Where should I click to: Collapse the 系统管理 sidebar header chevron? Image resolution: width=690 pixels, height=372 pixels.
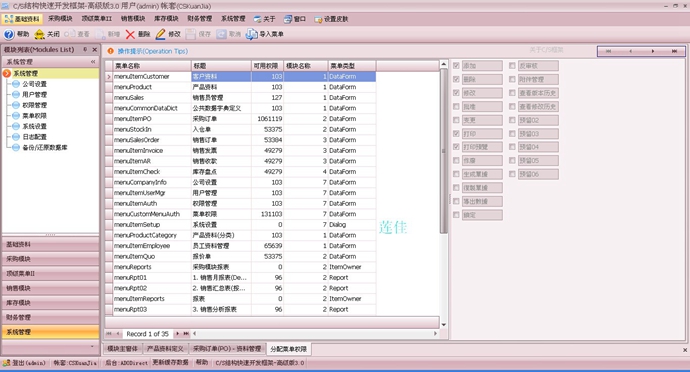pos(93,62)
